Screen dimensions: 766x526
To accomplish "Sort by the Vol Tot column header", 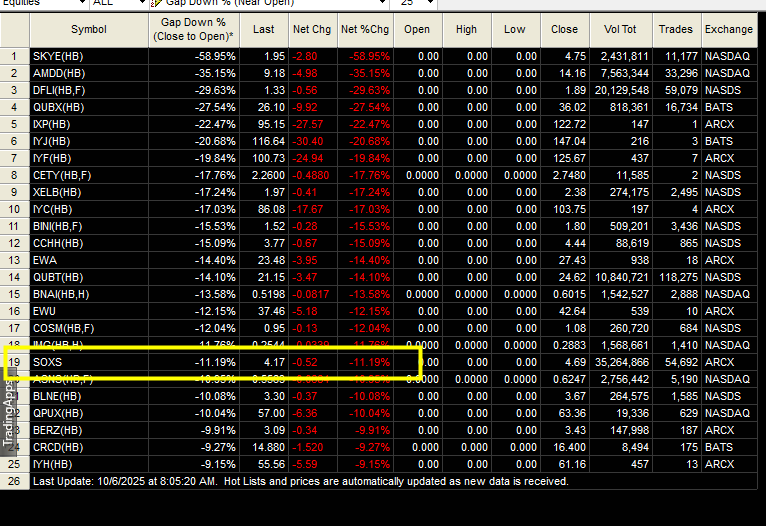I will [x=620, y=29].
